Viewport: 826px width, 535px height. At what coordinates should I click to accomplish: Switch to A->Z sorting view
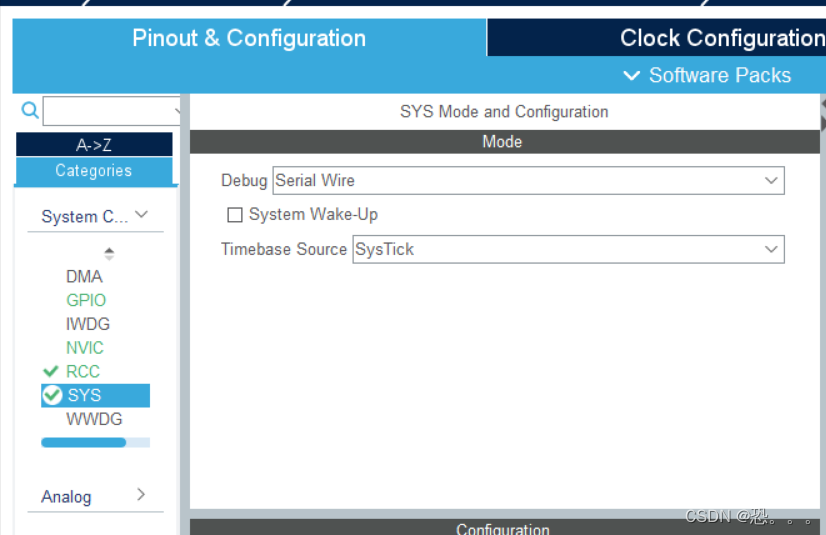pos(94,144)
